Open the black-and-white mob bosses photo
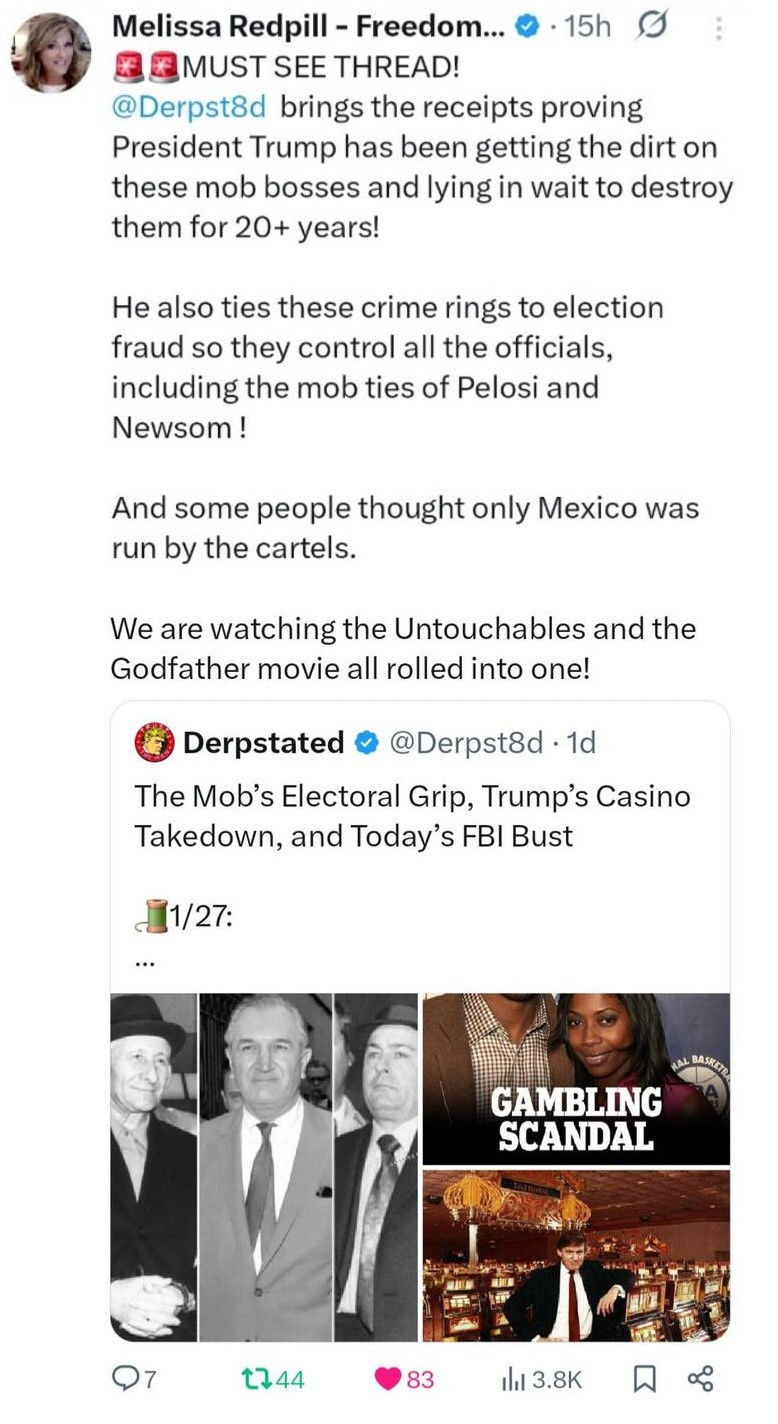 click(x=264, y=1166)
